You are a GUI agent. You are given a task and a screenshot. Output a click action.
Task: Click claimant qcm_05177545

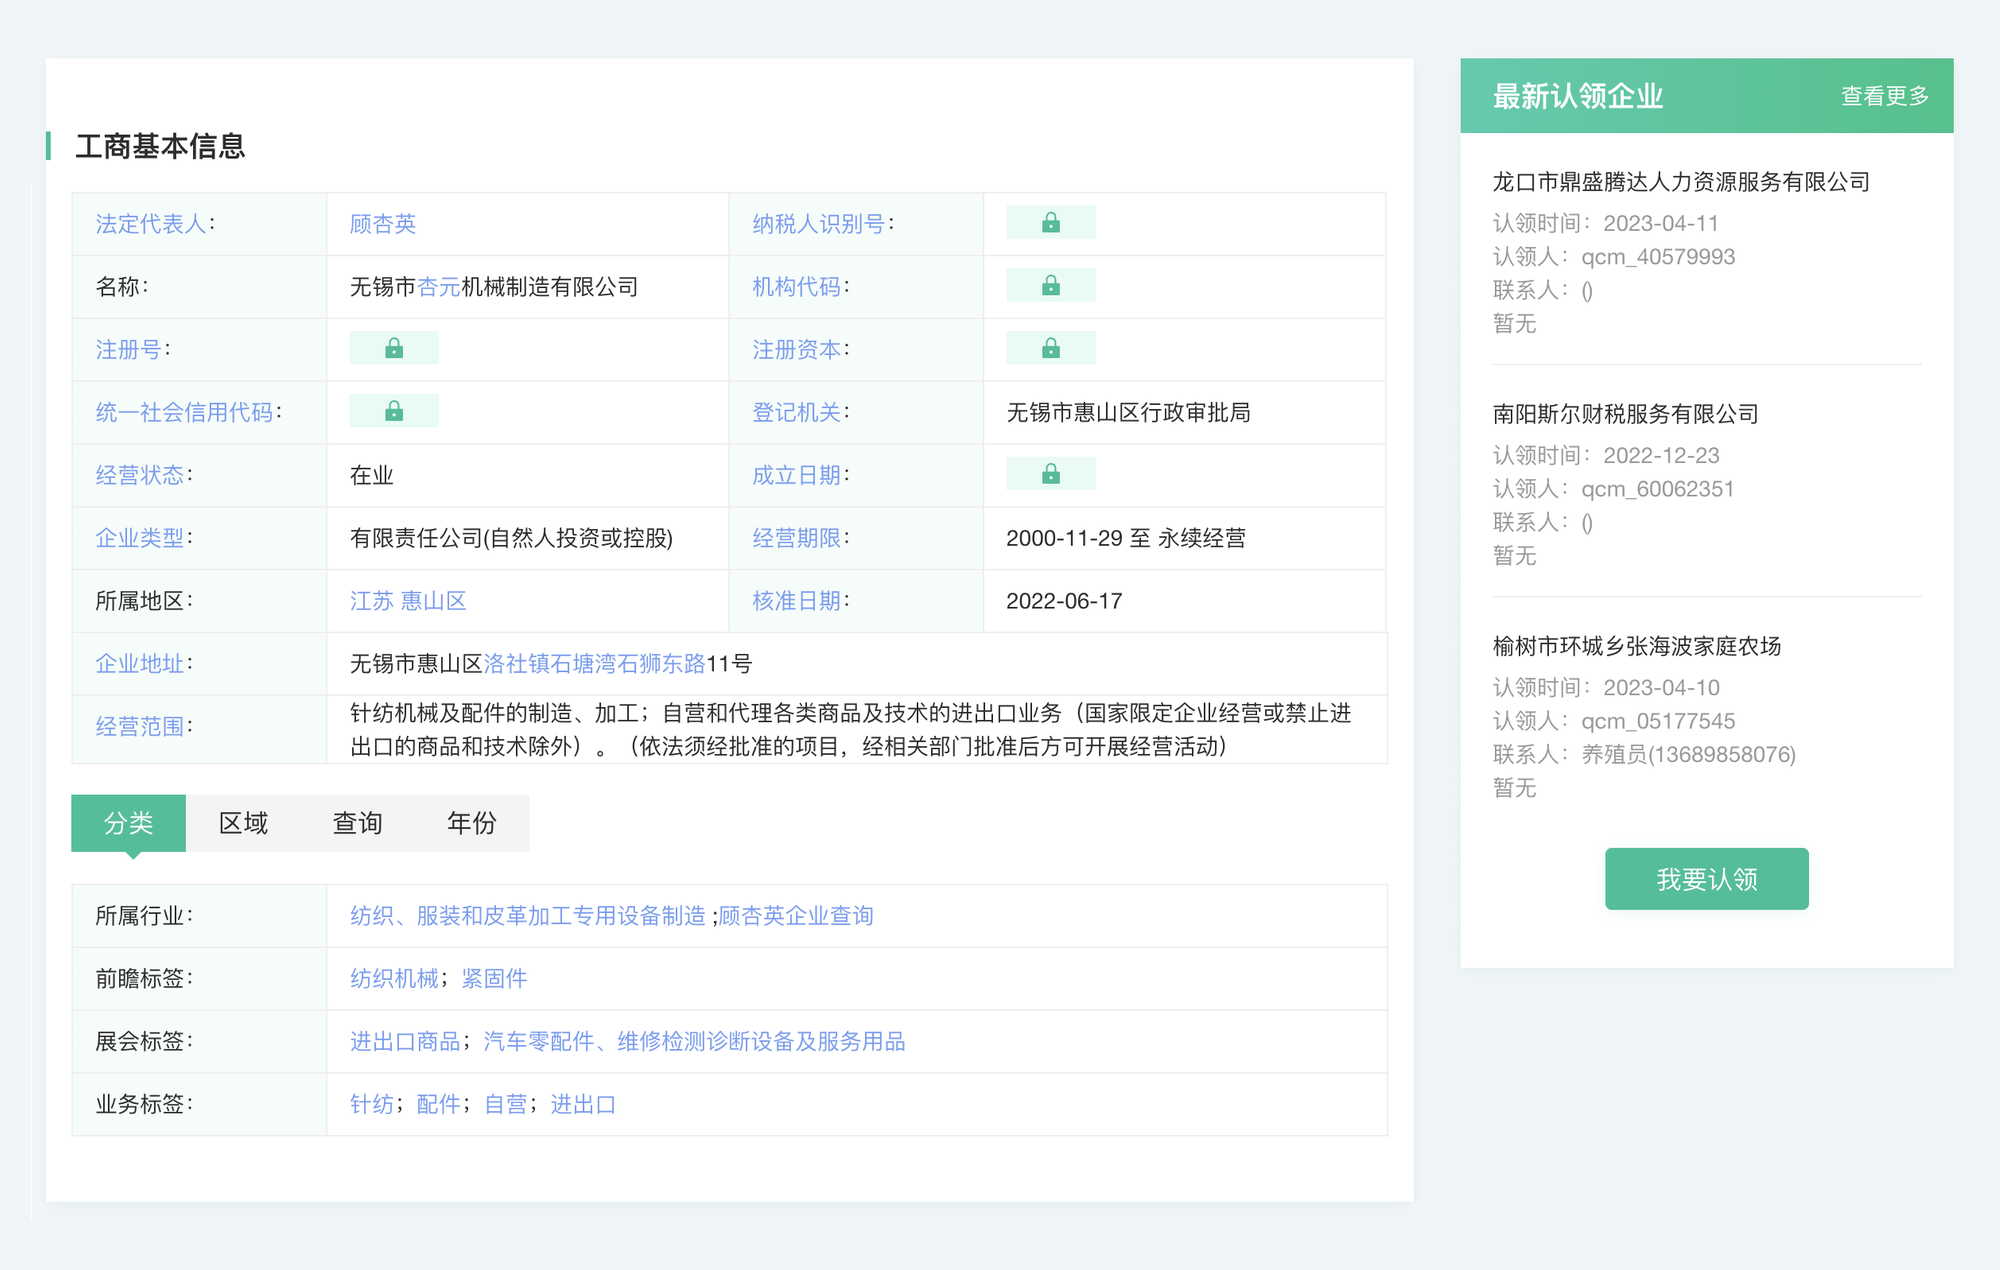click(x=1658, y=721)
